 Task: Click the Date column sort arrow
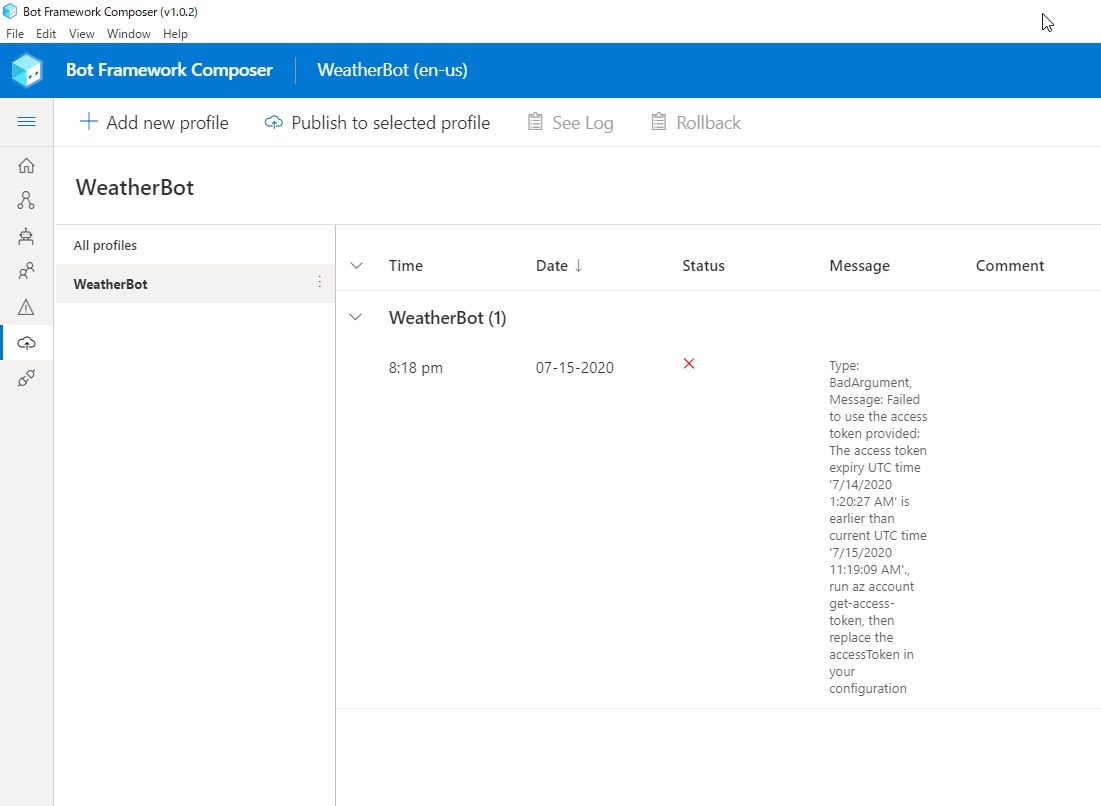click(x=579, y=265)
